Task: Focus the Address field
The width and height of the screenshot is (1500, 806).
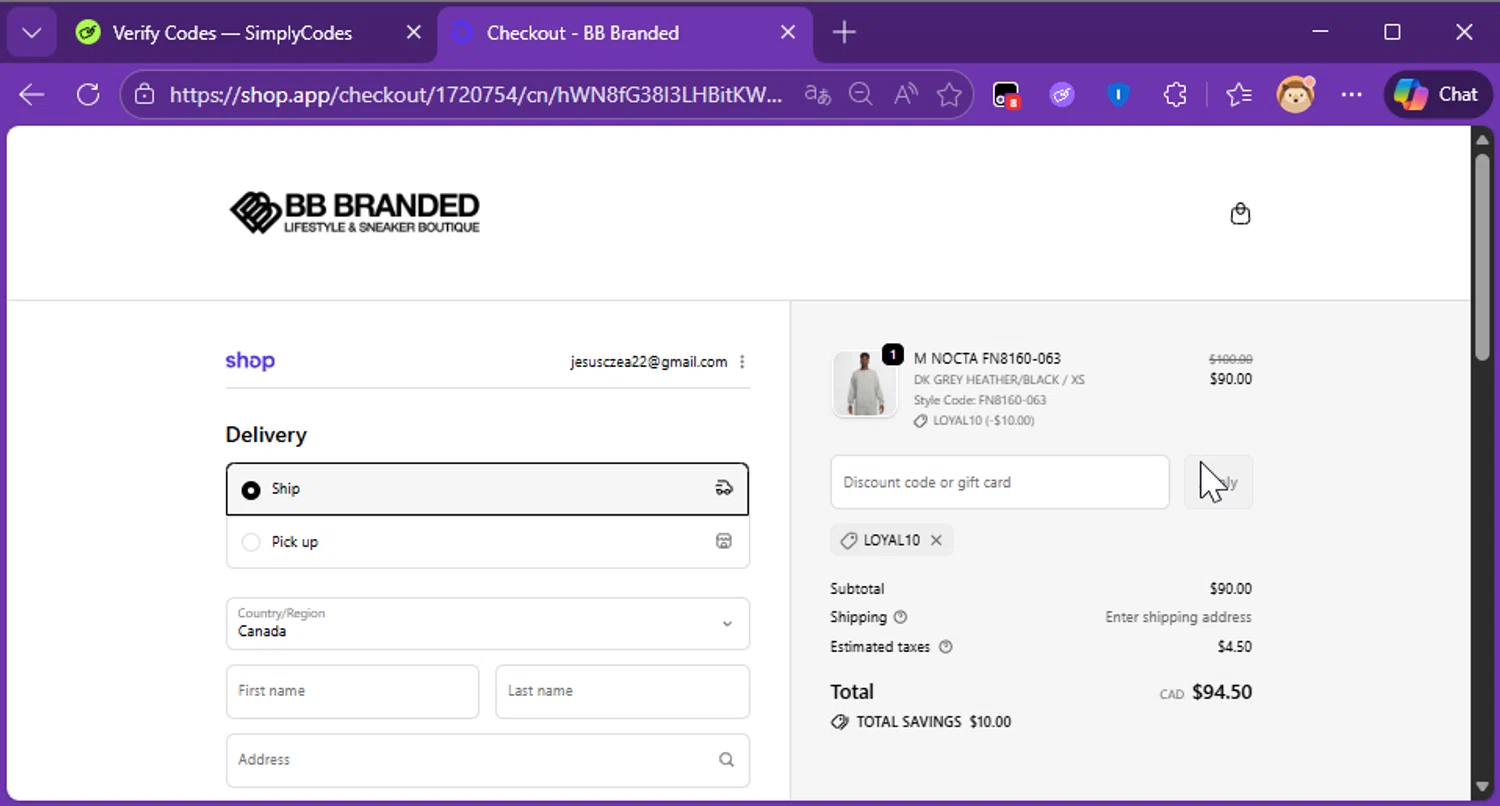Action: [487, 760]
